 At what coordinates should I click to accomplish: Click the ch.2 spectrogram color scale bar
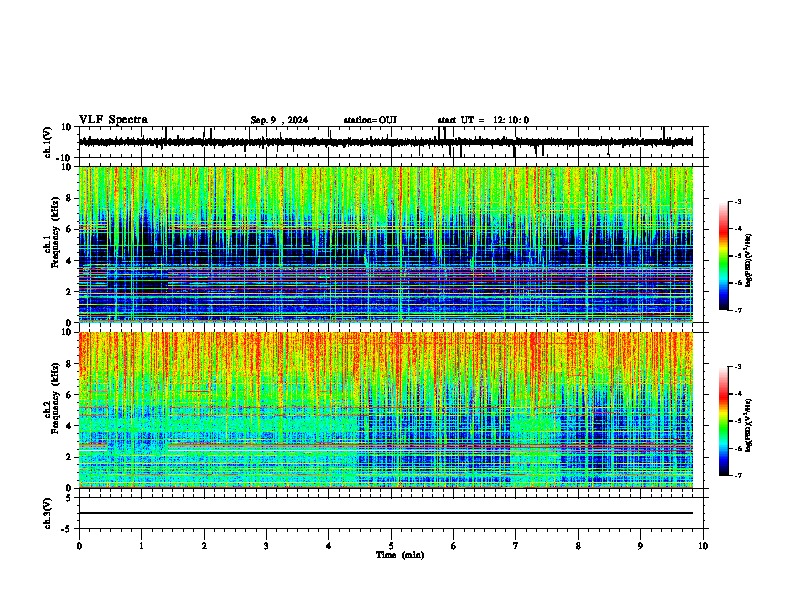point(724,421)
